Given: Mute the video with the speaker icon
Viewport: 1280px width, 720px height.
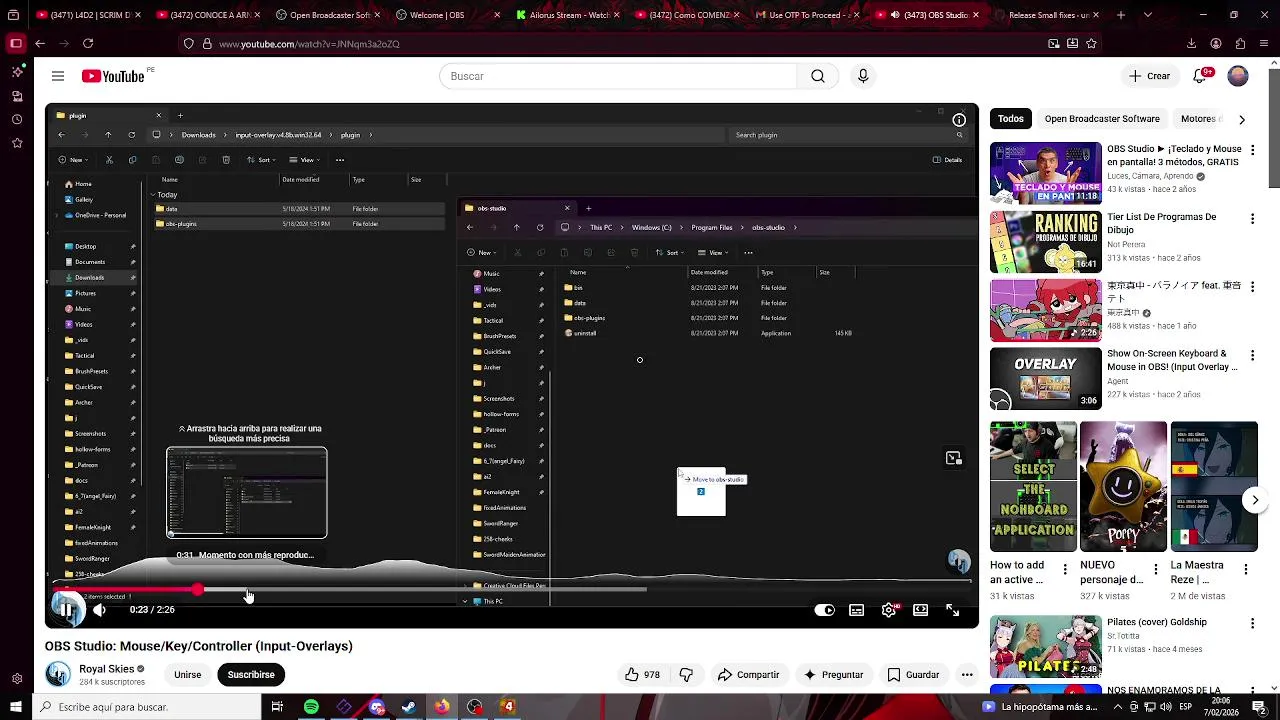Looking at the screenshot, I should 99,610.
